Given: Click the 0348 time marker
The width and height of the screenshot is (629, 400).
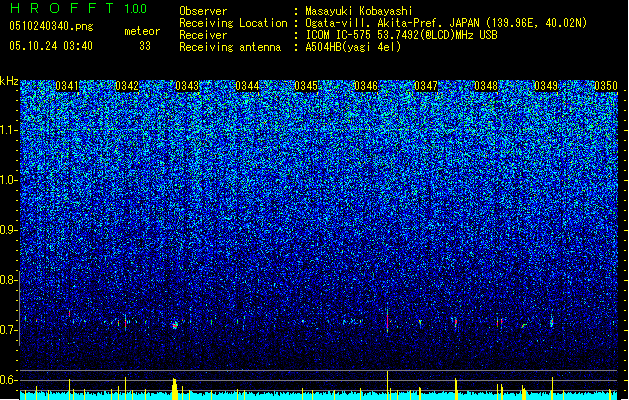Looking at the screenshot, I should coord(486,86).
